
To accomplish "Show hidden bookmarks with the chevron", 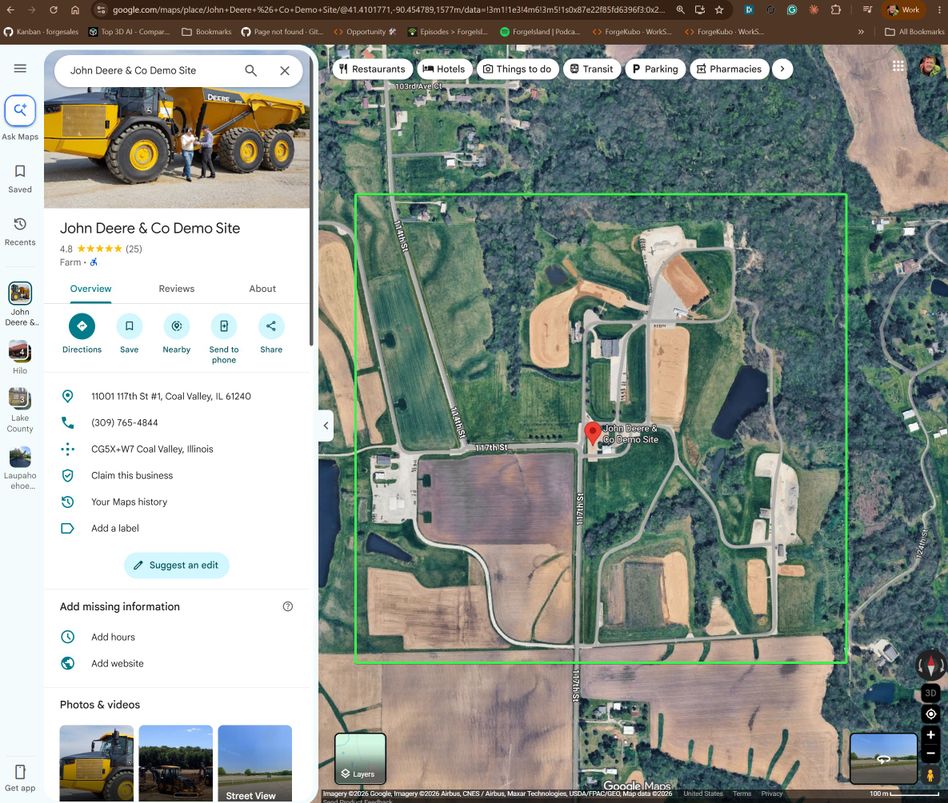I will point(860,31).
